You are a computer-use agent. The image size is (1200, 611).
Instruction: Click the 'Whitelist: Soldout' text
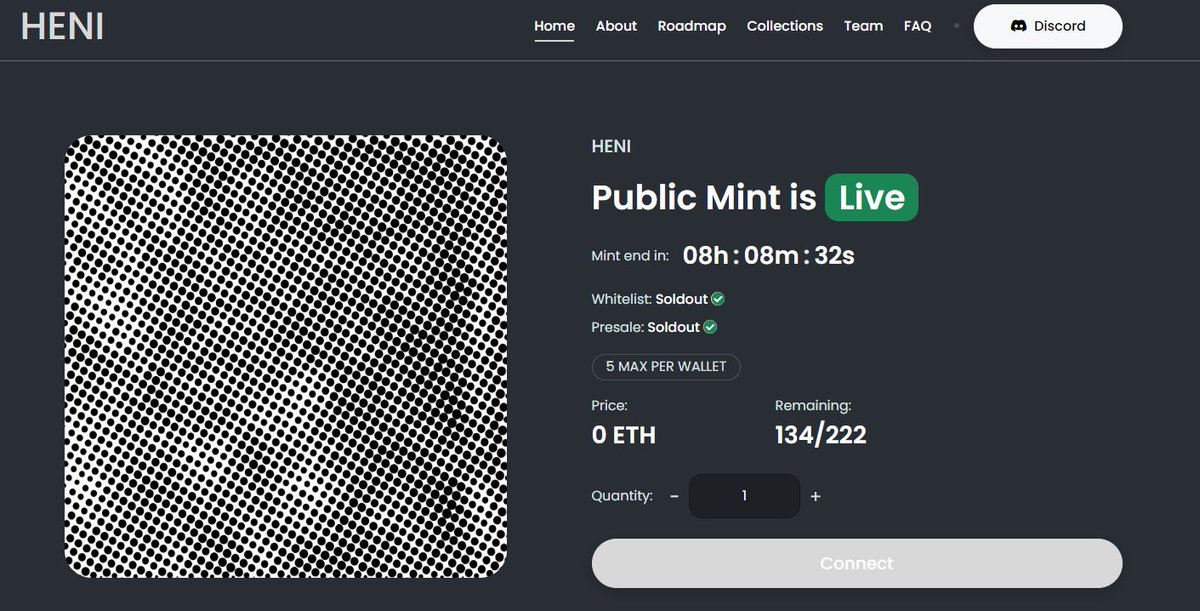(650, 299)
